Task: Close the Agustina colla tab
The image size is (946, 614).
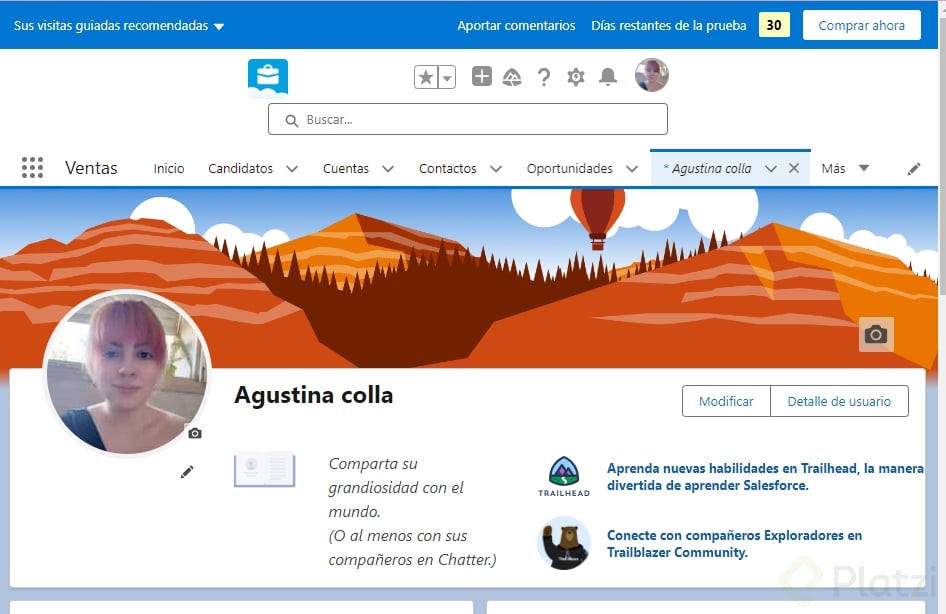Action: [x=794, y=168]
